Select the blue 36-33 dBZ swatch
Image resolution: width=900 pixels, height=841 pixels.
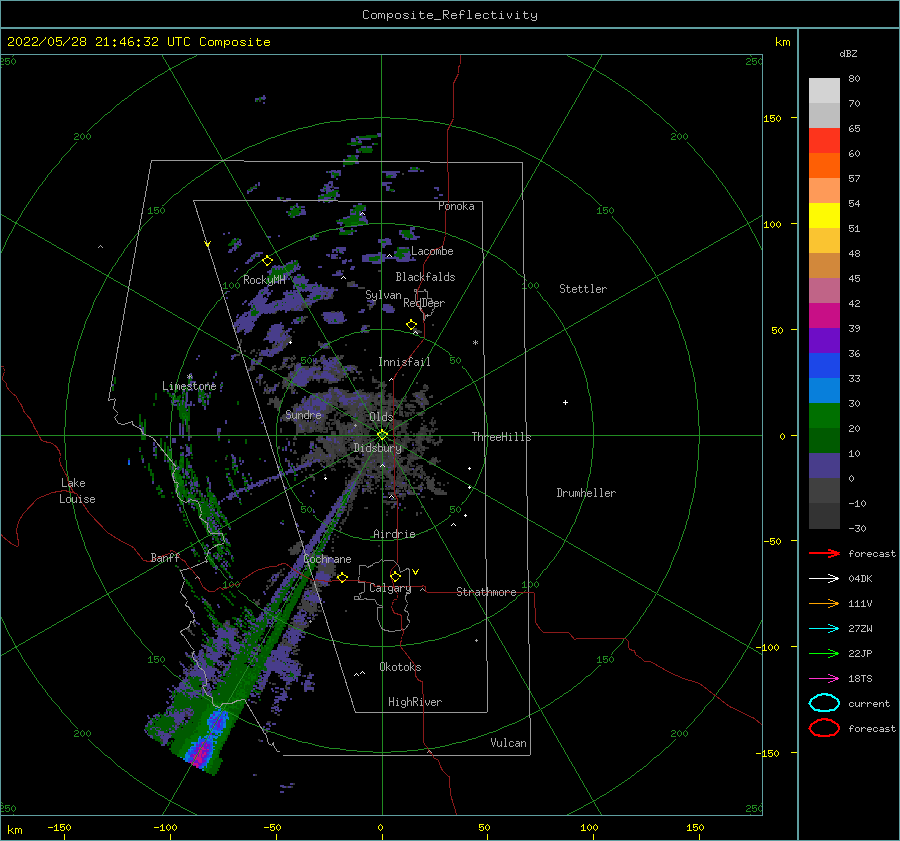click(x=824, y=366)
